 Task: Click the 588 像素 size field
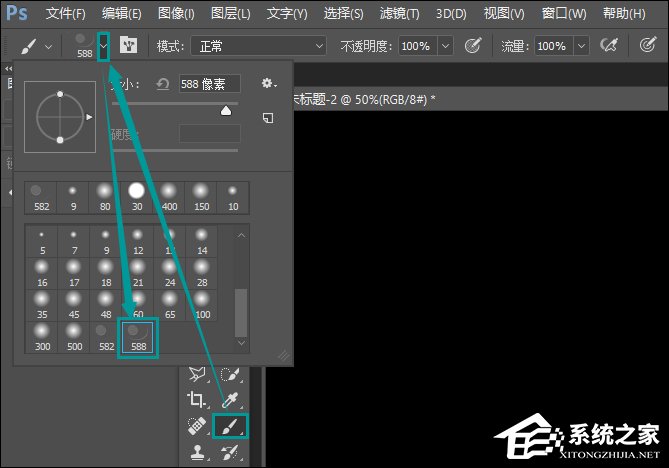pyautogui.click(x=209, y=84)
